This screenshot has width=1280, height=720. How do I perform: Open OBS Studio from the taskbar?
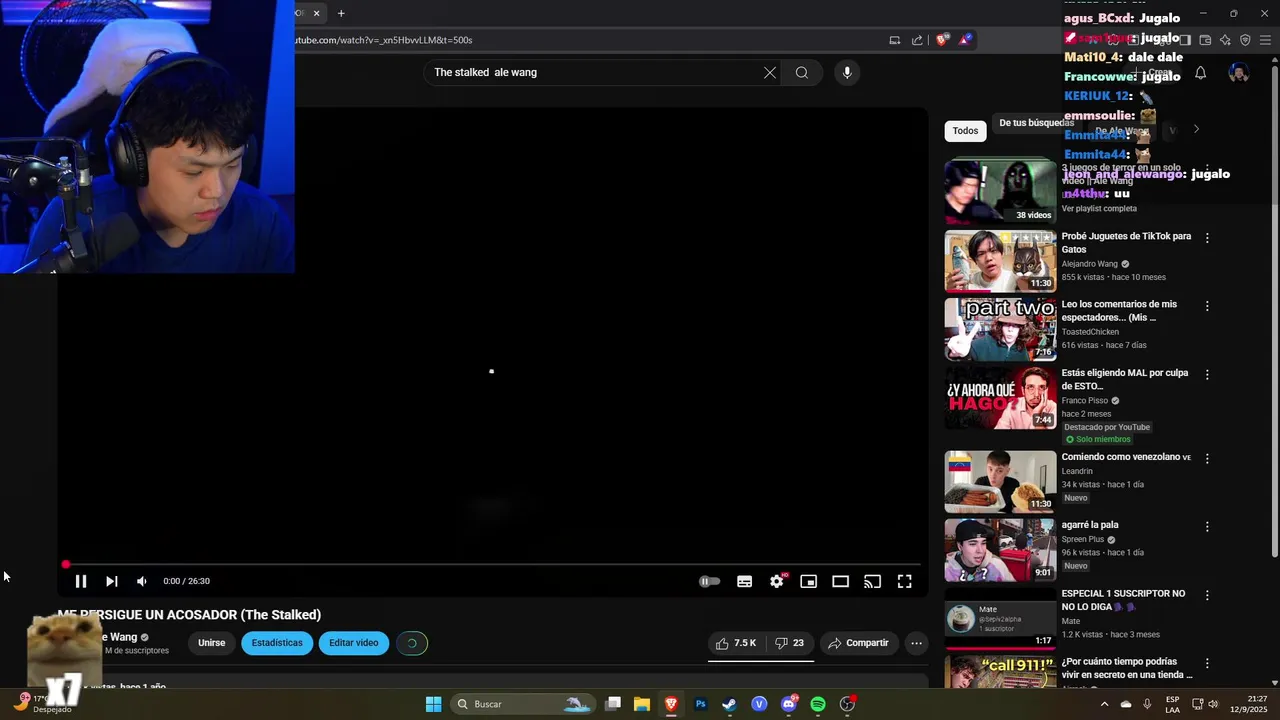pos(847,704)
